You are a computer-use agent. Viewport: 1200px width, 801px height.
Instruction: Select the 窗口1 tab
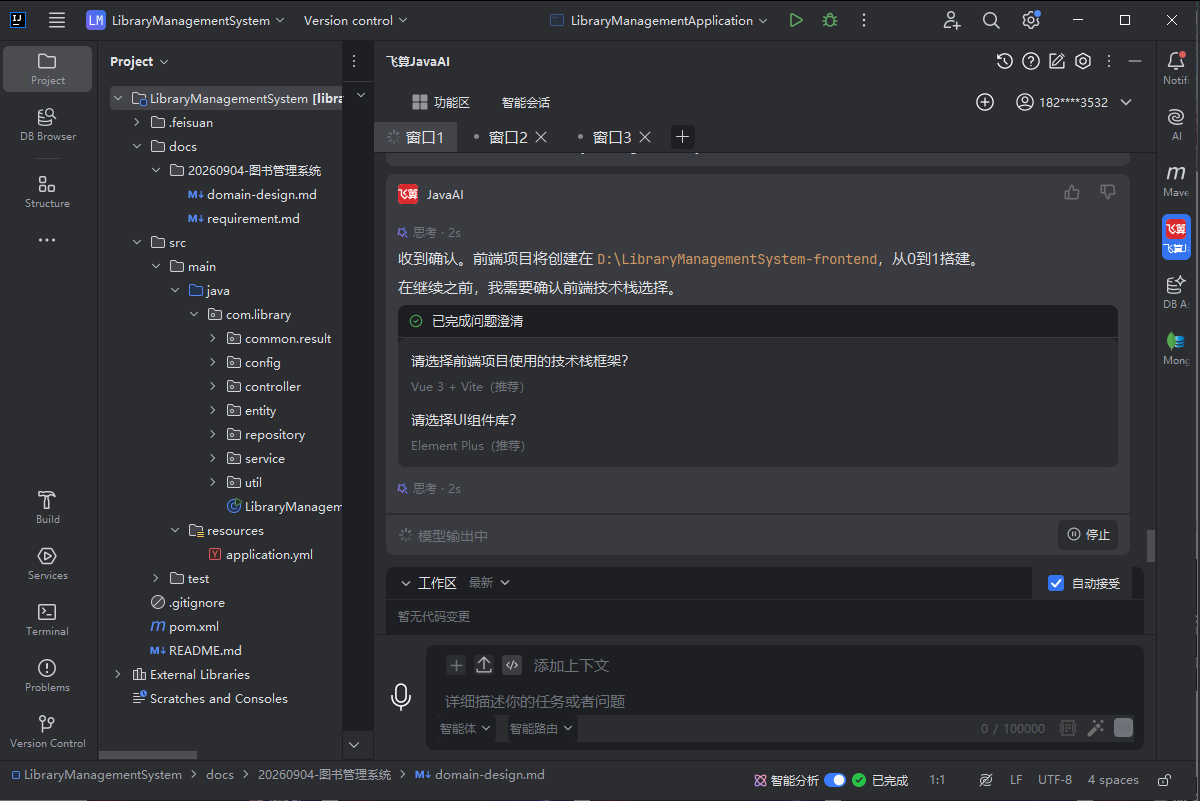[x=415, y=137]
